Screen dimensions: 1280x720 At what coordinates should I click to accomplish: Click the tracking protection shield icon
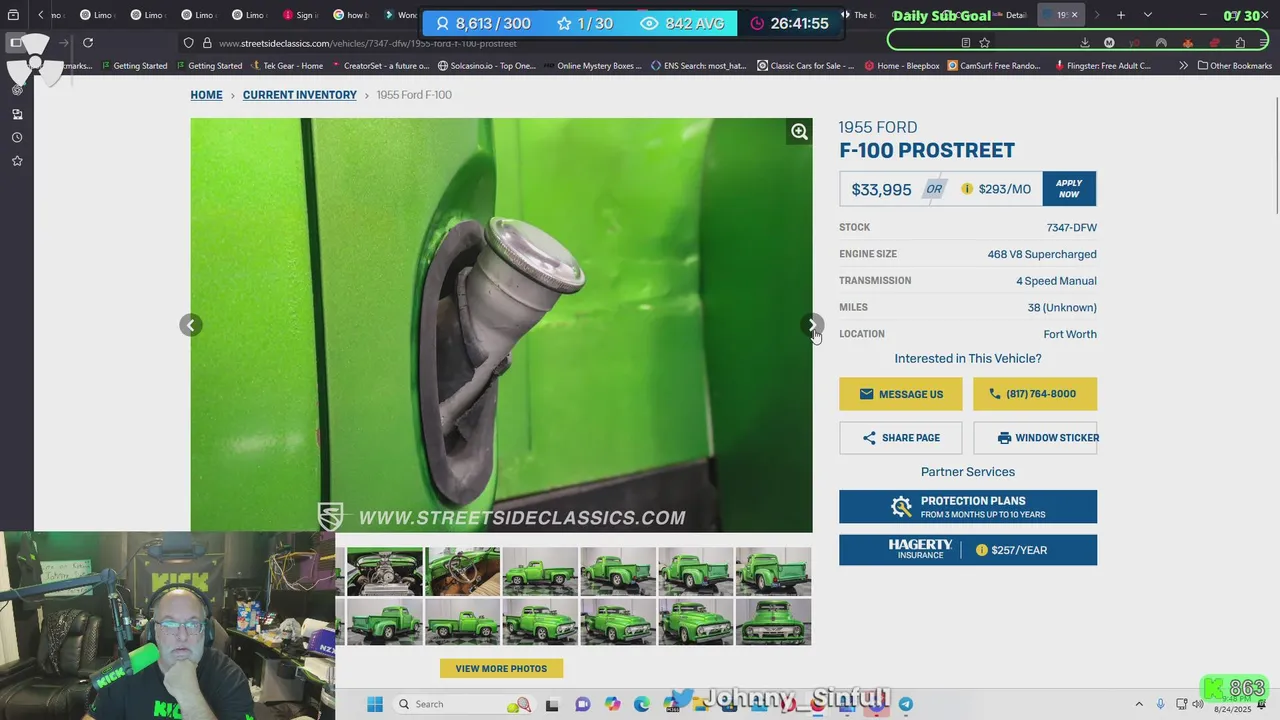pos(188,43)
